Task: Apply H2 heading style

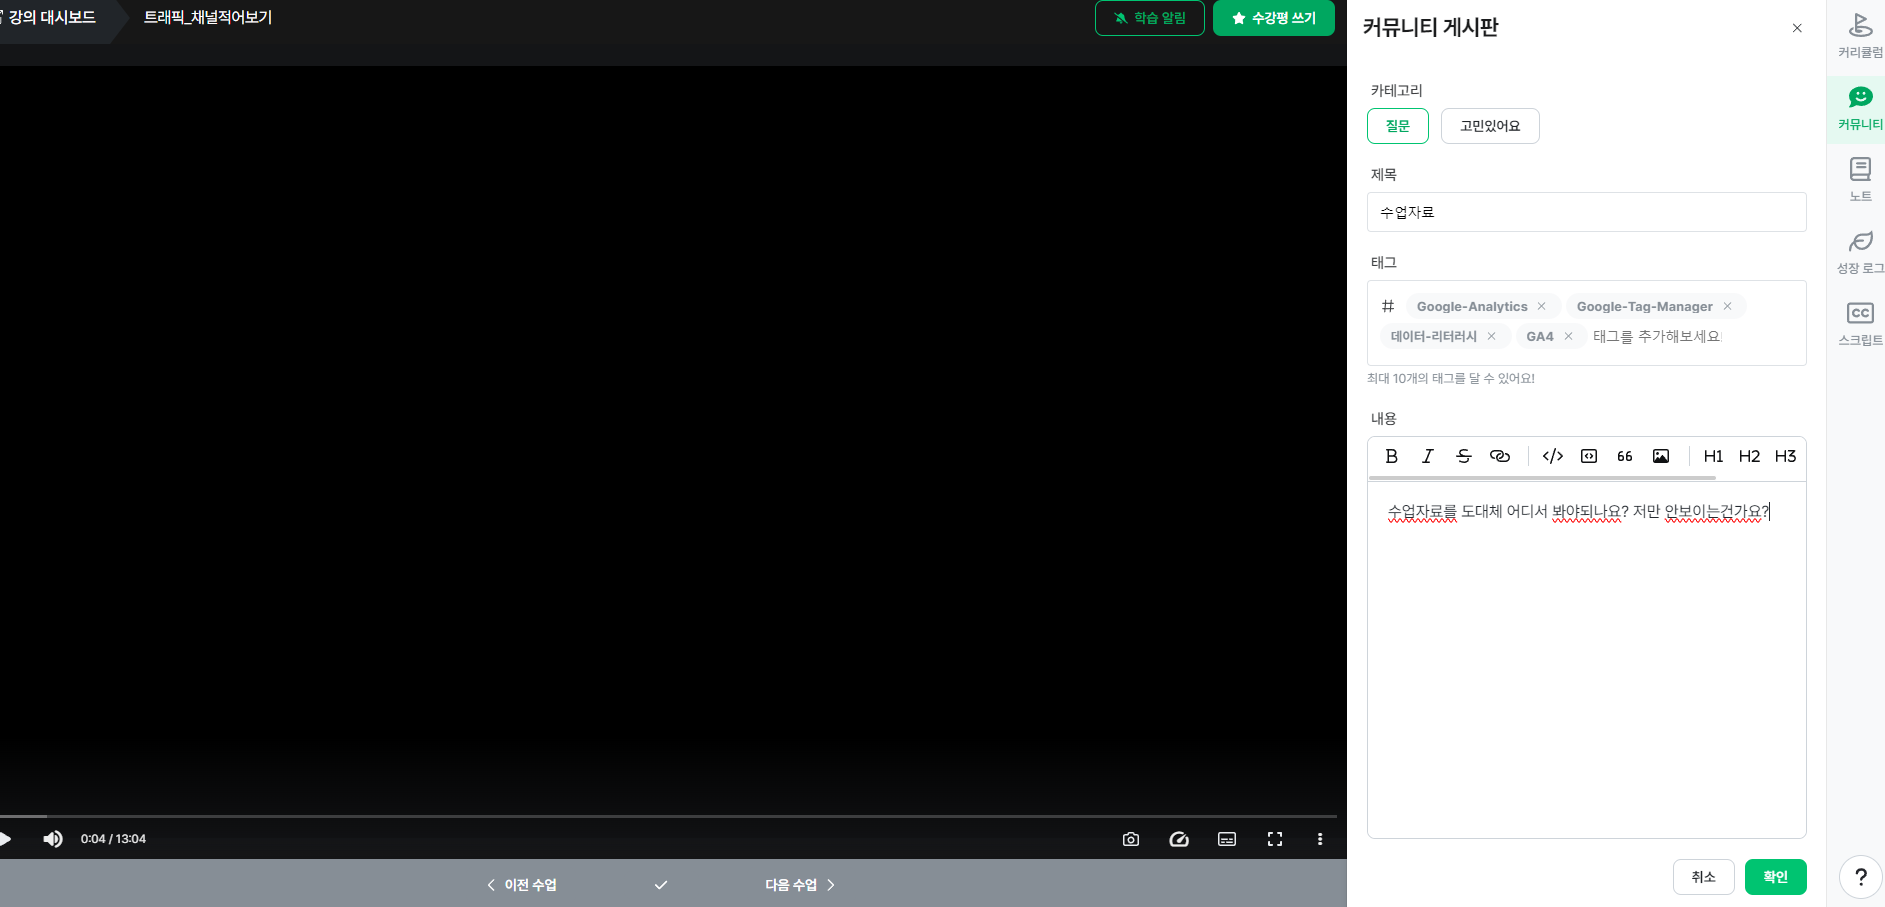Action: click(x=1749, y=456)
